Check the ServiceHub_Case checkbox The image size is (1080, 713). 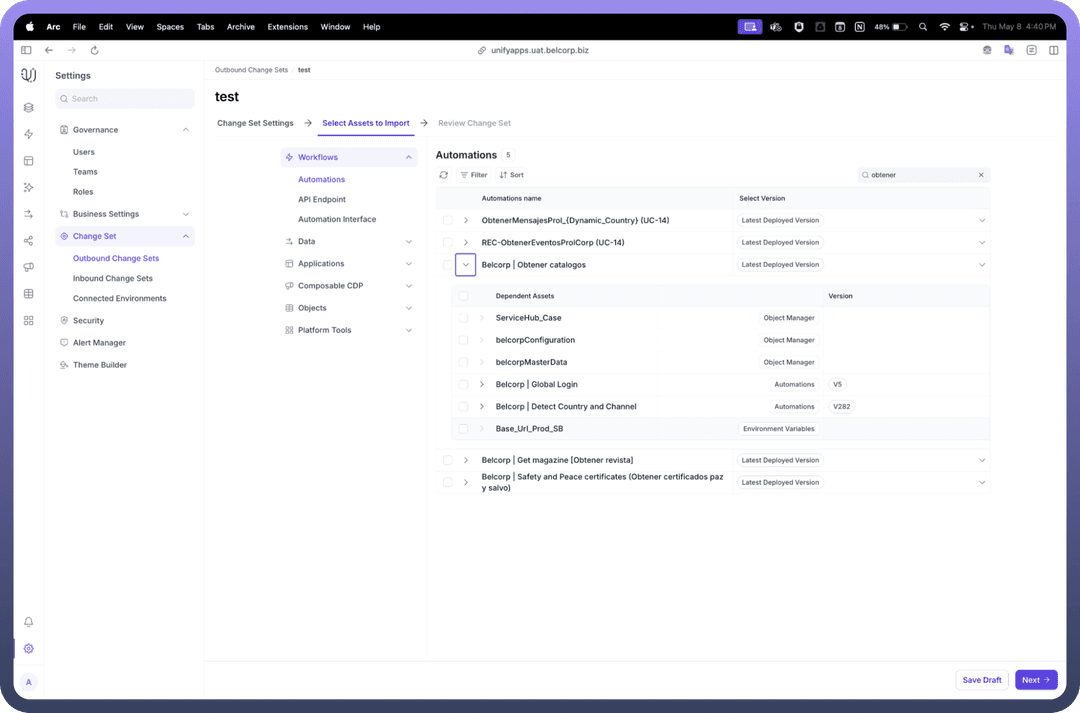point(463,318)
